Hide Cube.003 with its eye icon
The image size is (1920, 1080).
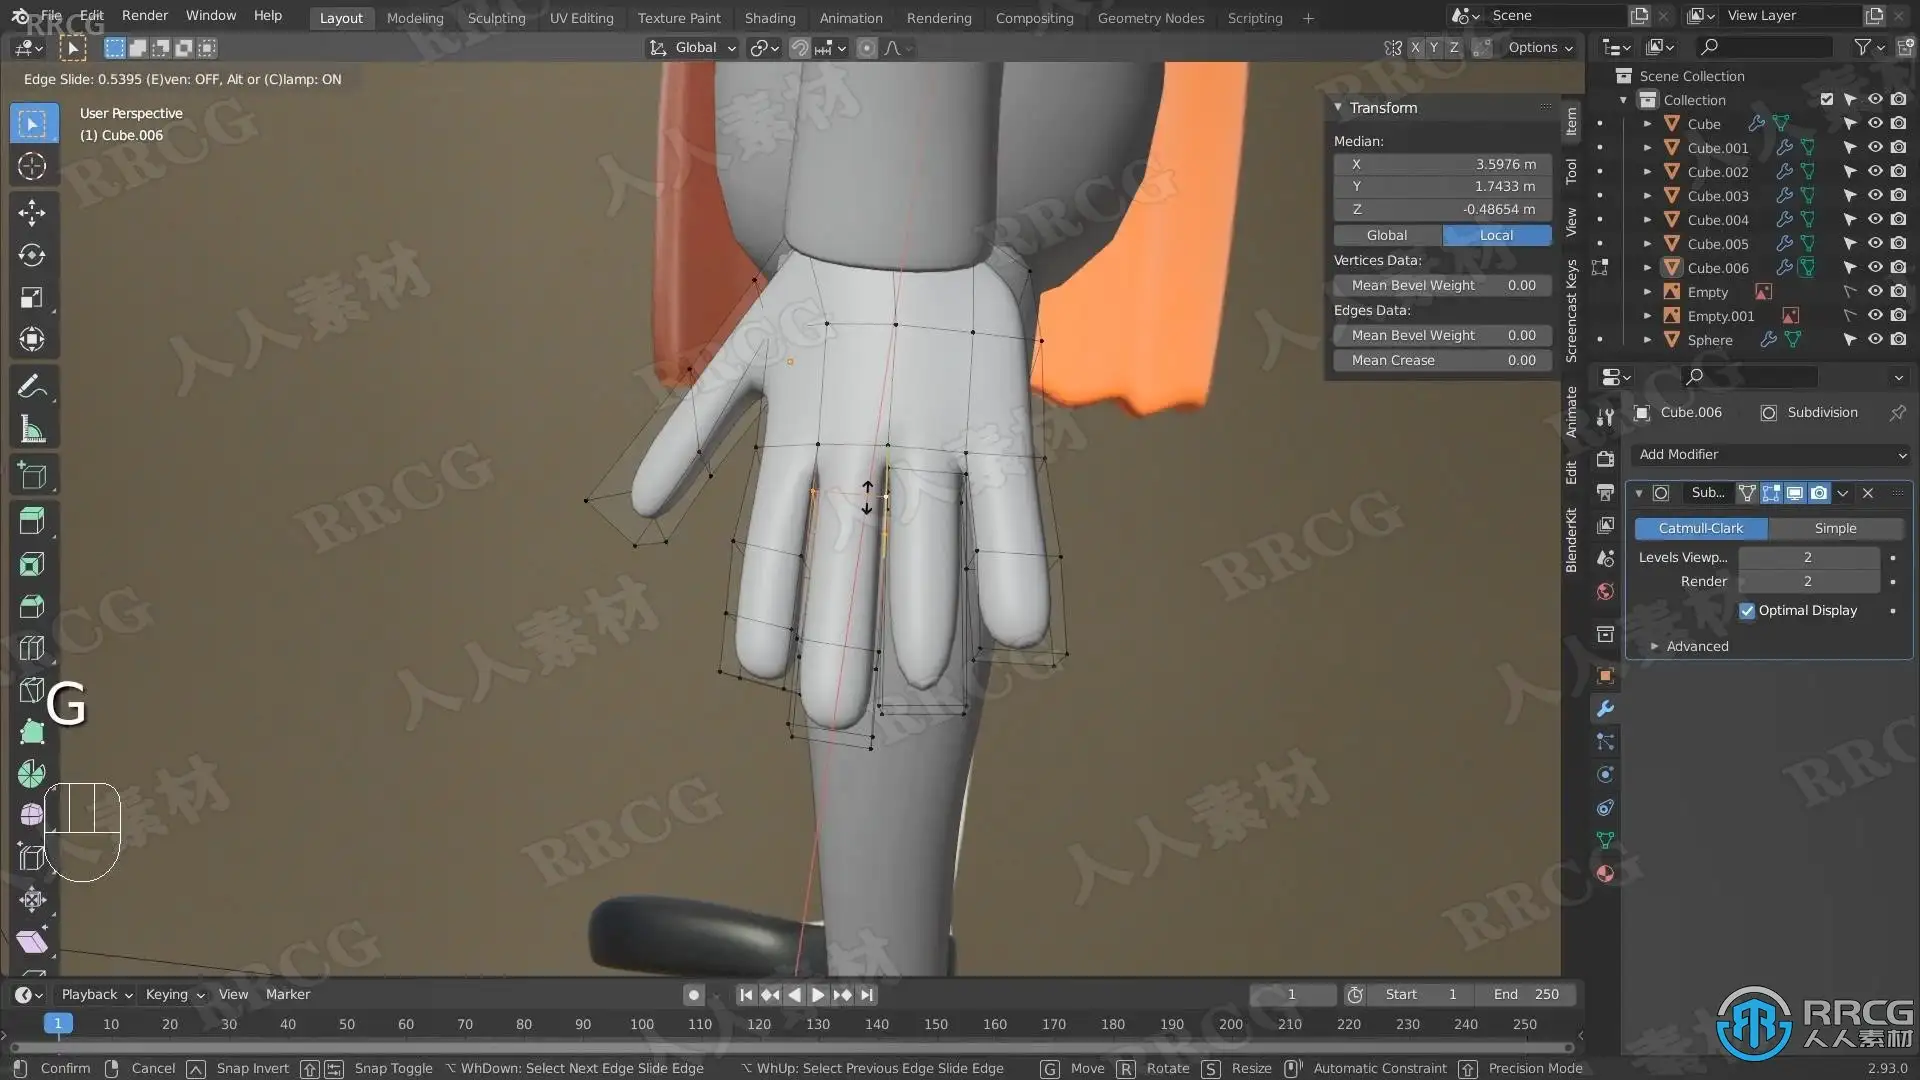click(x=1875, y=196)
